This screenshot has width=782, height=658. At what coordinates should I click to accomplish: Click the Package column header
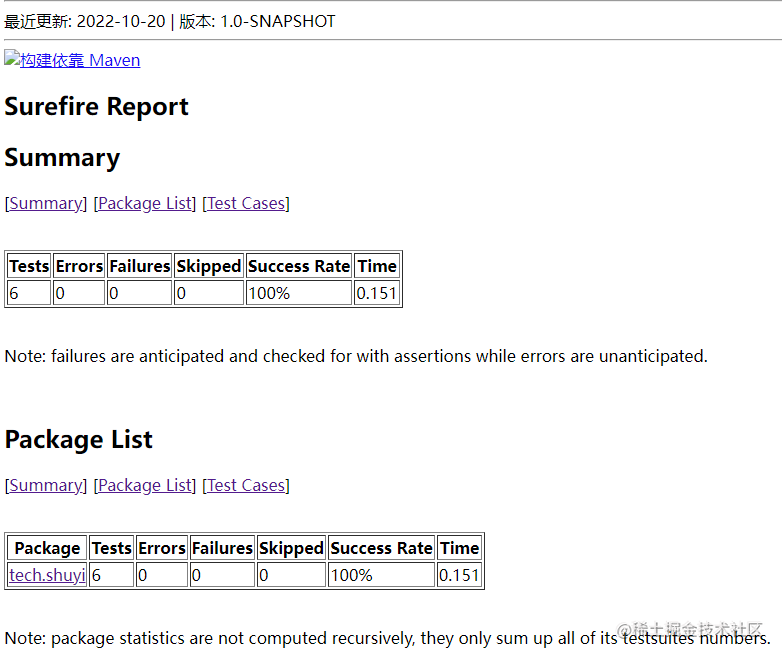(47, 548)
